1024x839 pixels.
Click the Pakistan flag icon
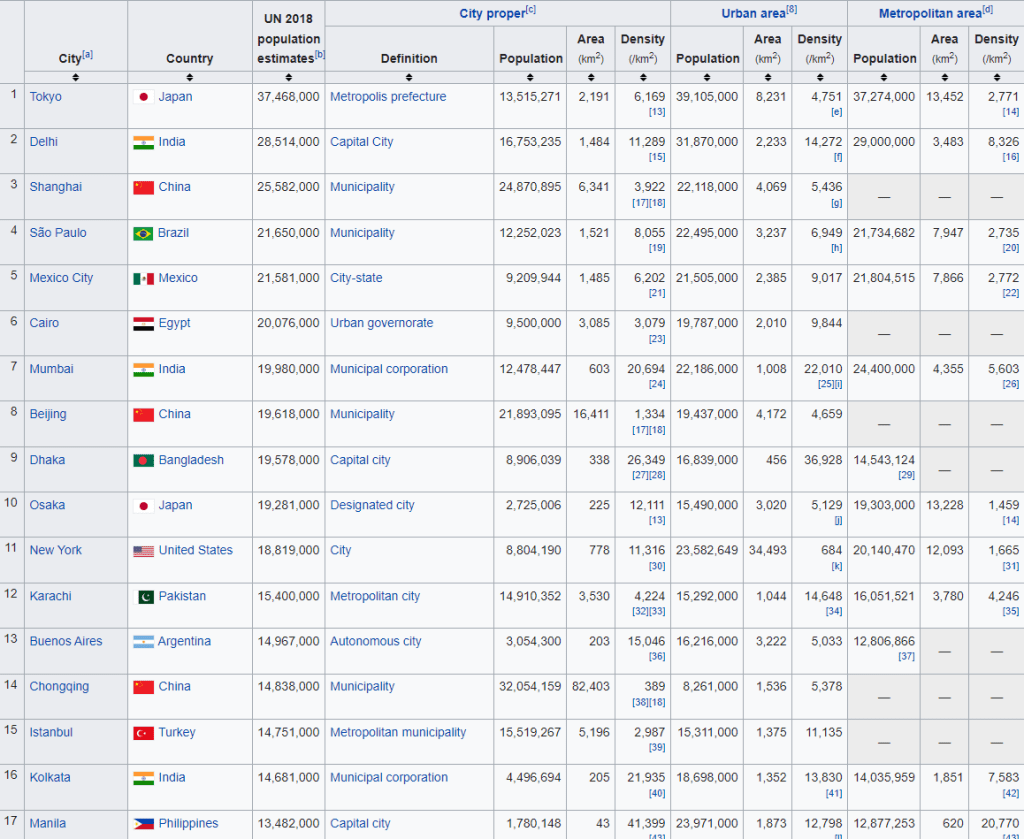tap(143, 597)
